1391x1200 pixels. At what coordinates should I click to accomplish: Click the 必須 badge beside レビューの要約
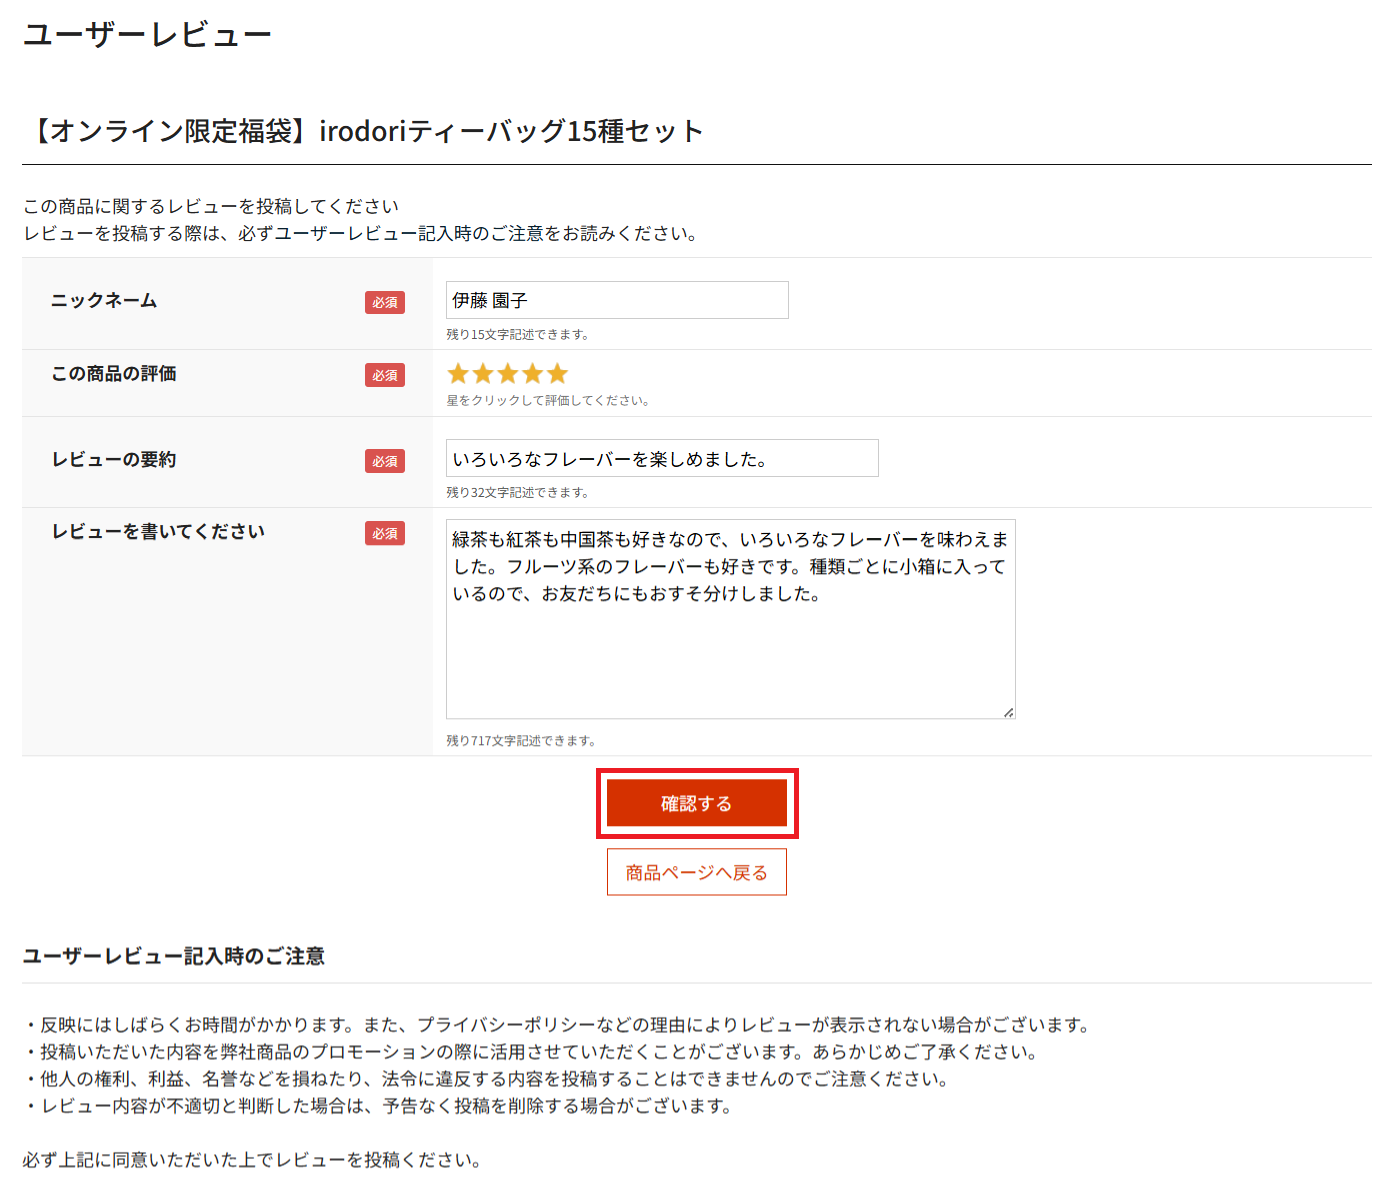click(x=385, y=461)
